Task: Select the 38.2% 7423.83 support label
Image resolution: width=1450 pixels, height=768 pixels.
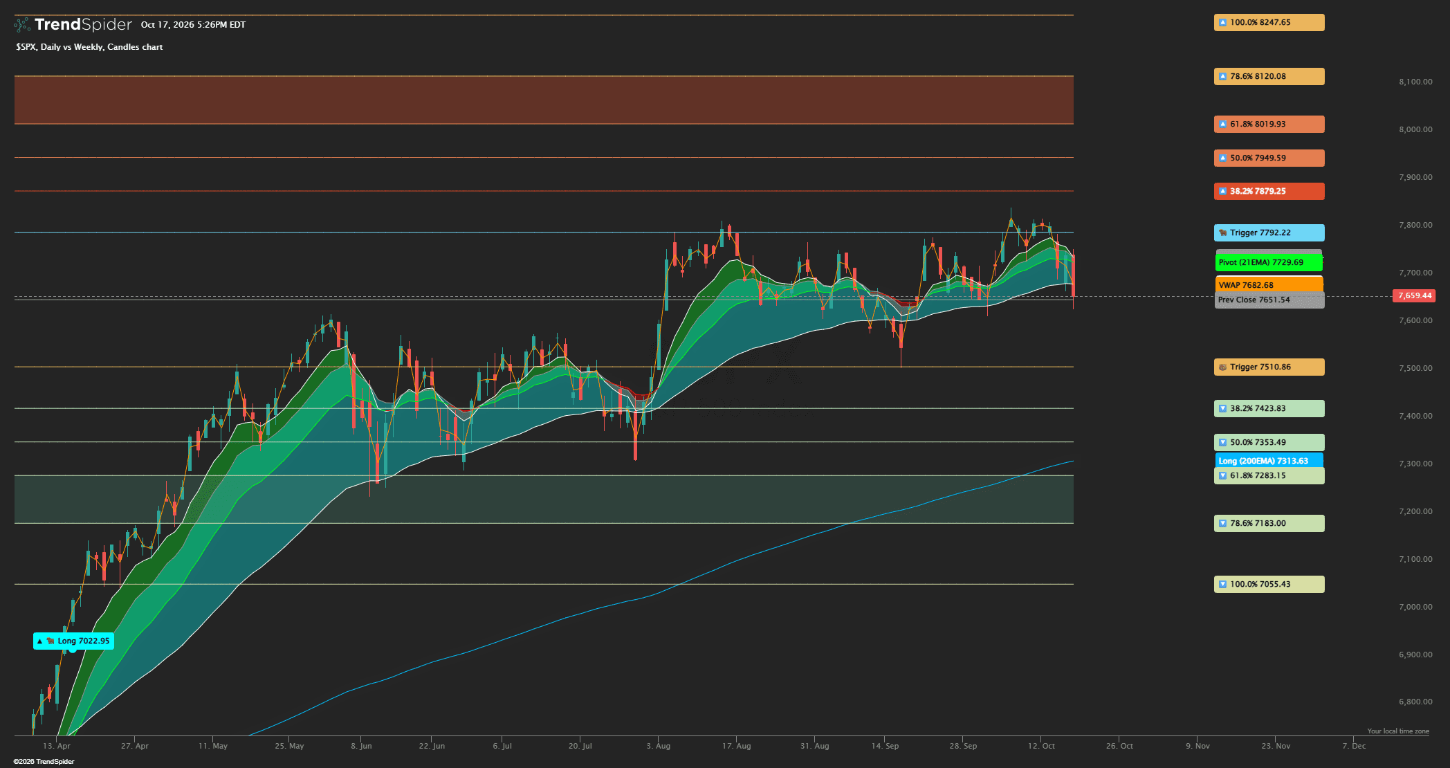Action: click(1269, 408)
